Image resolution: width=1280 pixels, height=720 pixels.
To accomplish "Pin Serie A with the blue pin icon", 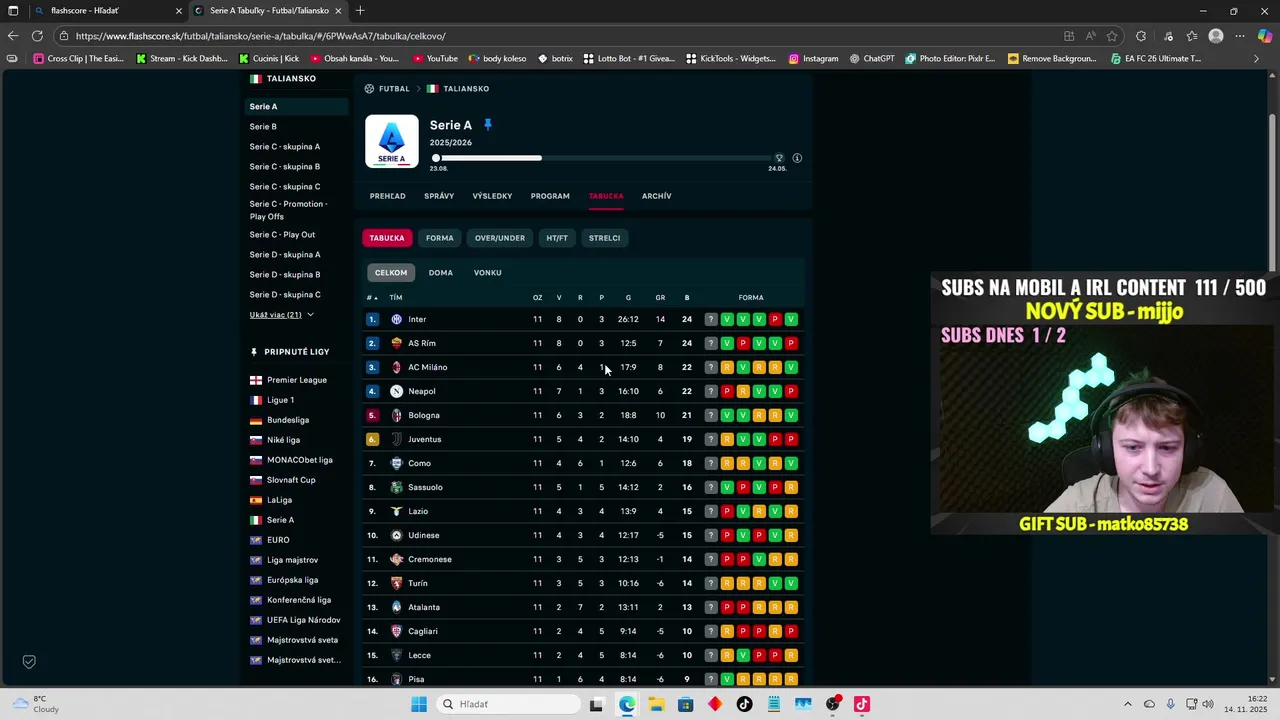I will pyautogui.click(x=488, y=125).
